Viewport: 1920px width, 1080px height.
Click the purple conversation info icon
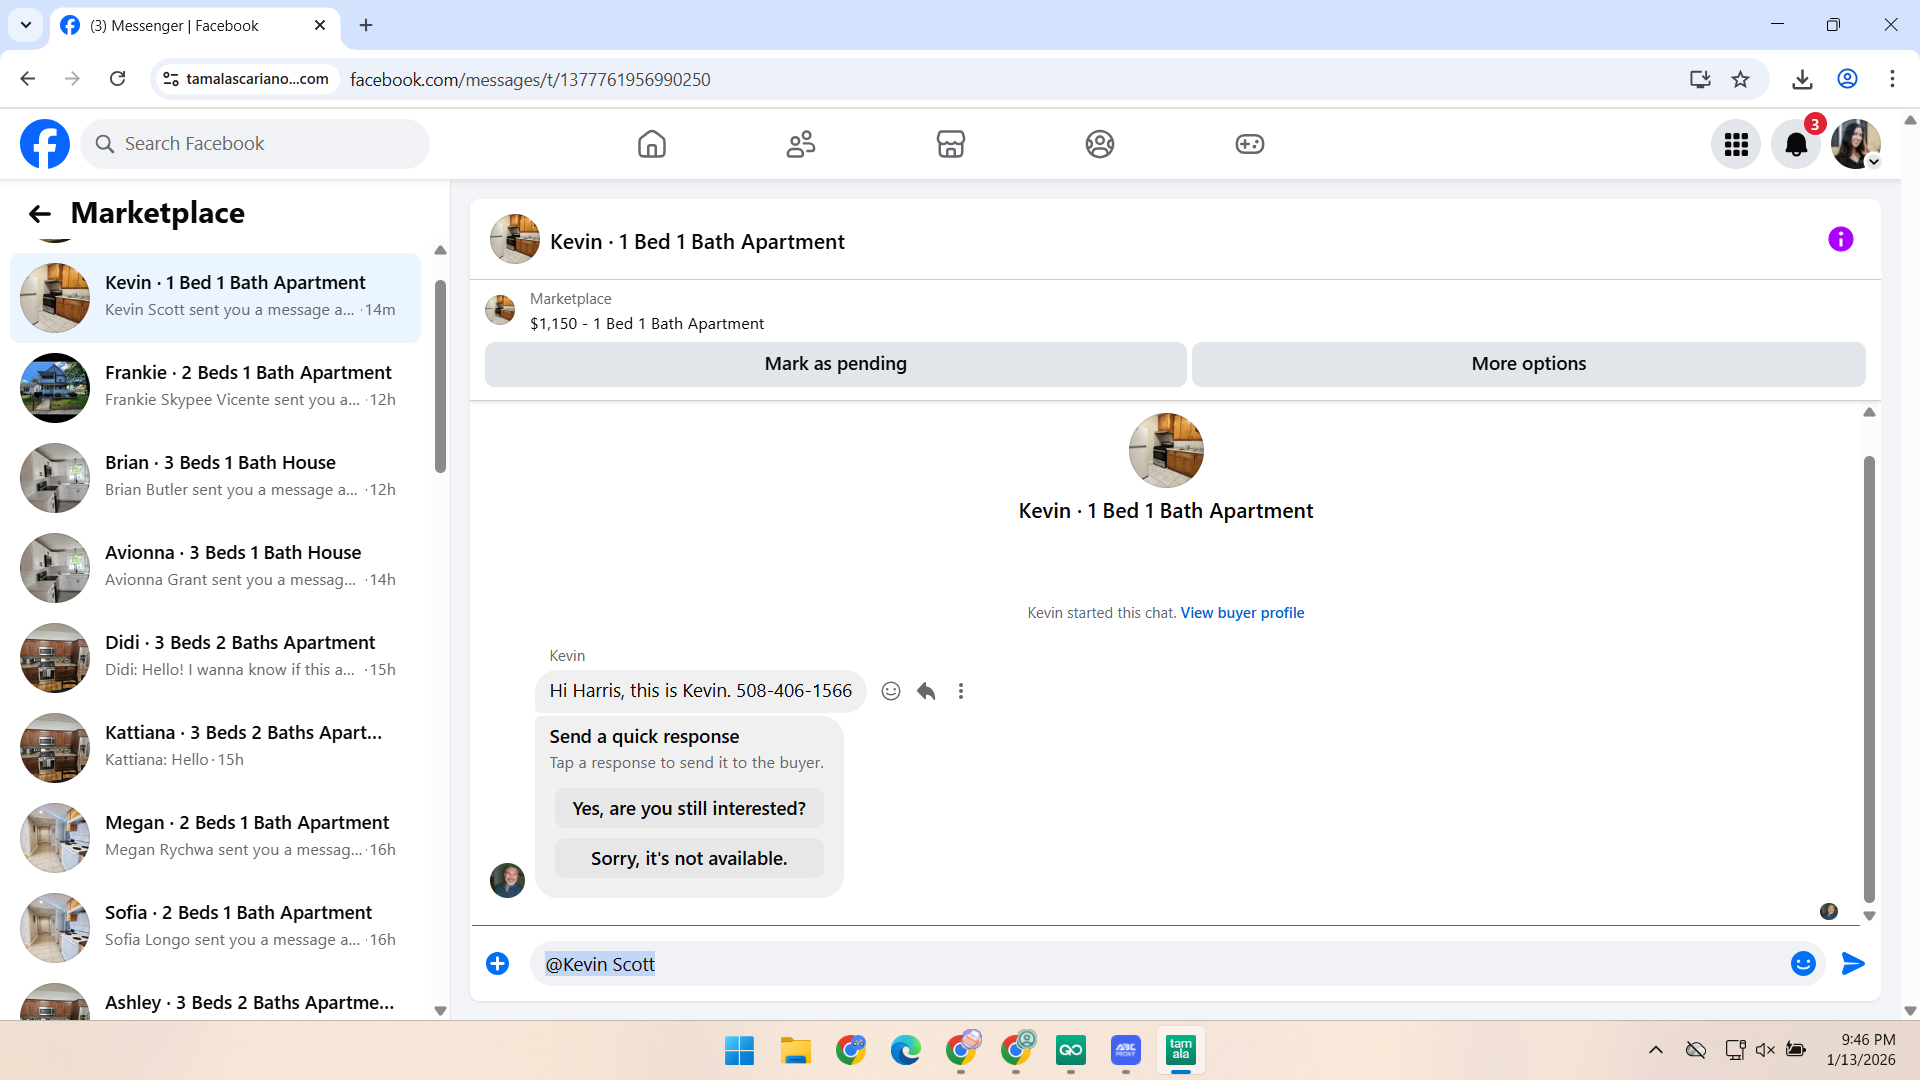click(1840, 239)
